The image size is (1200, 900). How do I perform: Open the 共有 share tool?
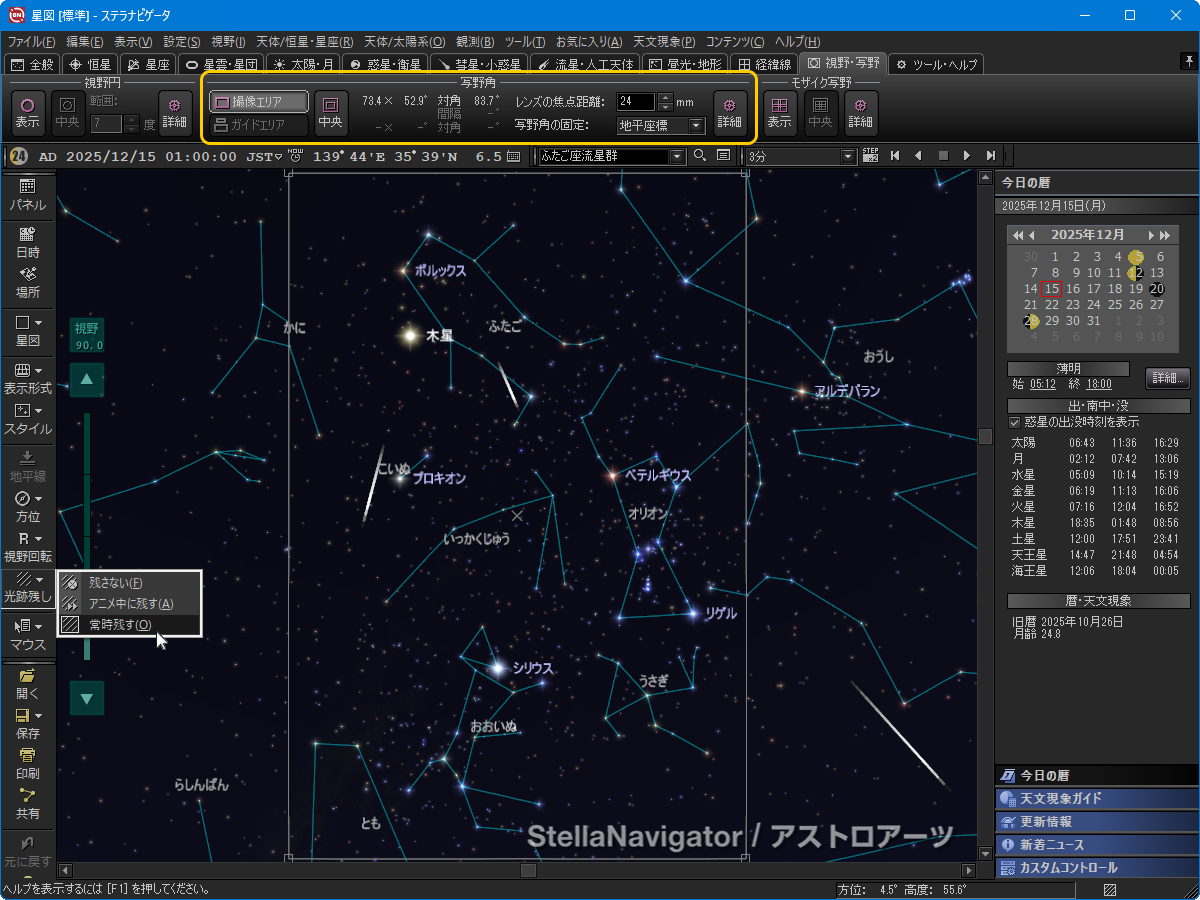[x=27, y=804]
